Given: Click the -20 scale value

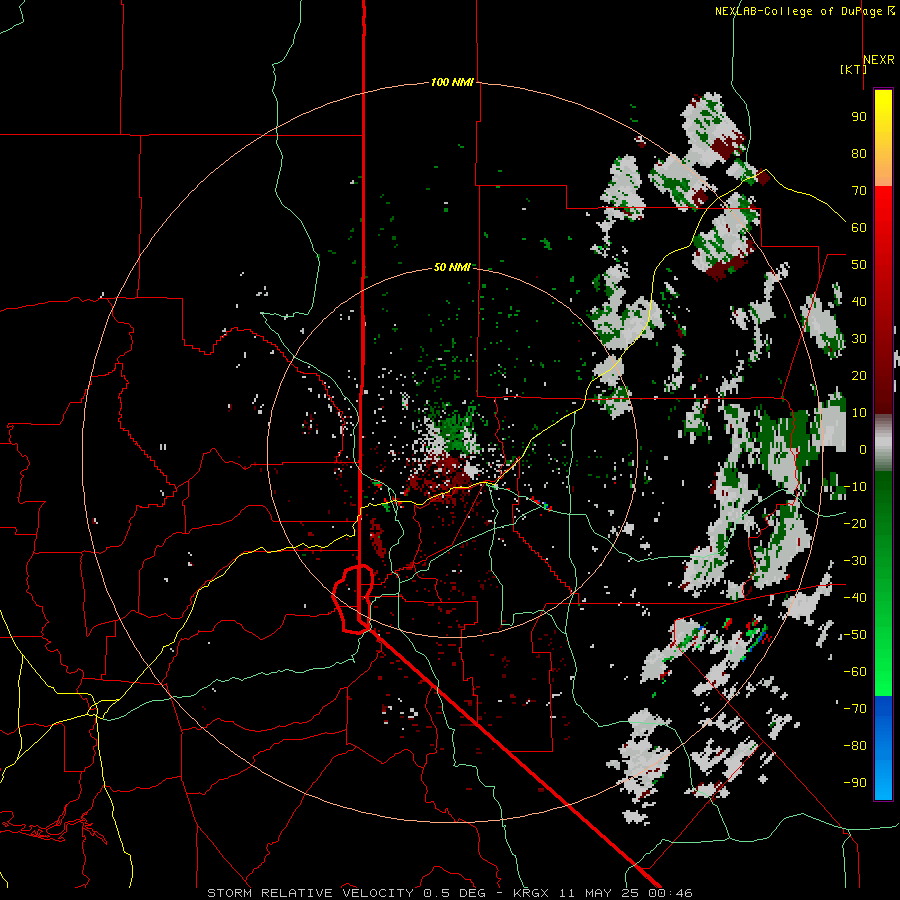Looking at the screenshot, I should coord(855,524).
